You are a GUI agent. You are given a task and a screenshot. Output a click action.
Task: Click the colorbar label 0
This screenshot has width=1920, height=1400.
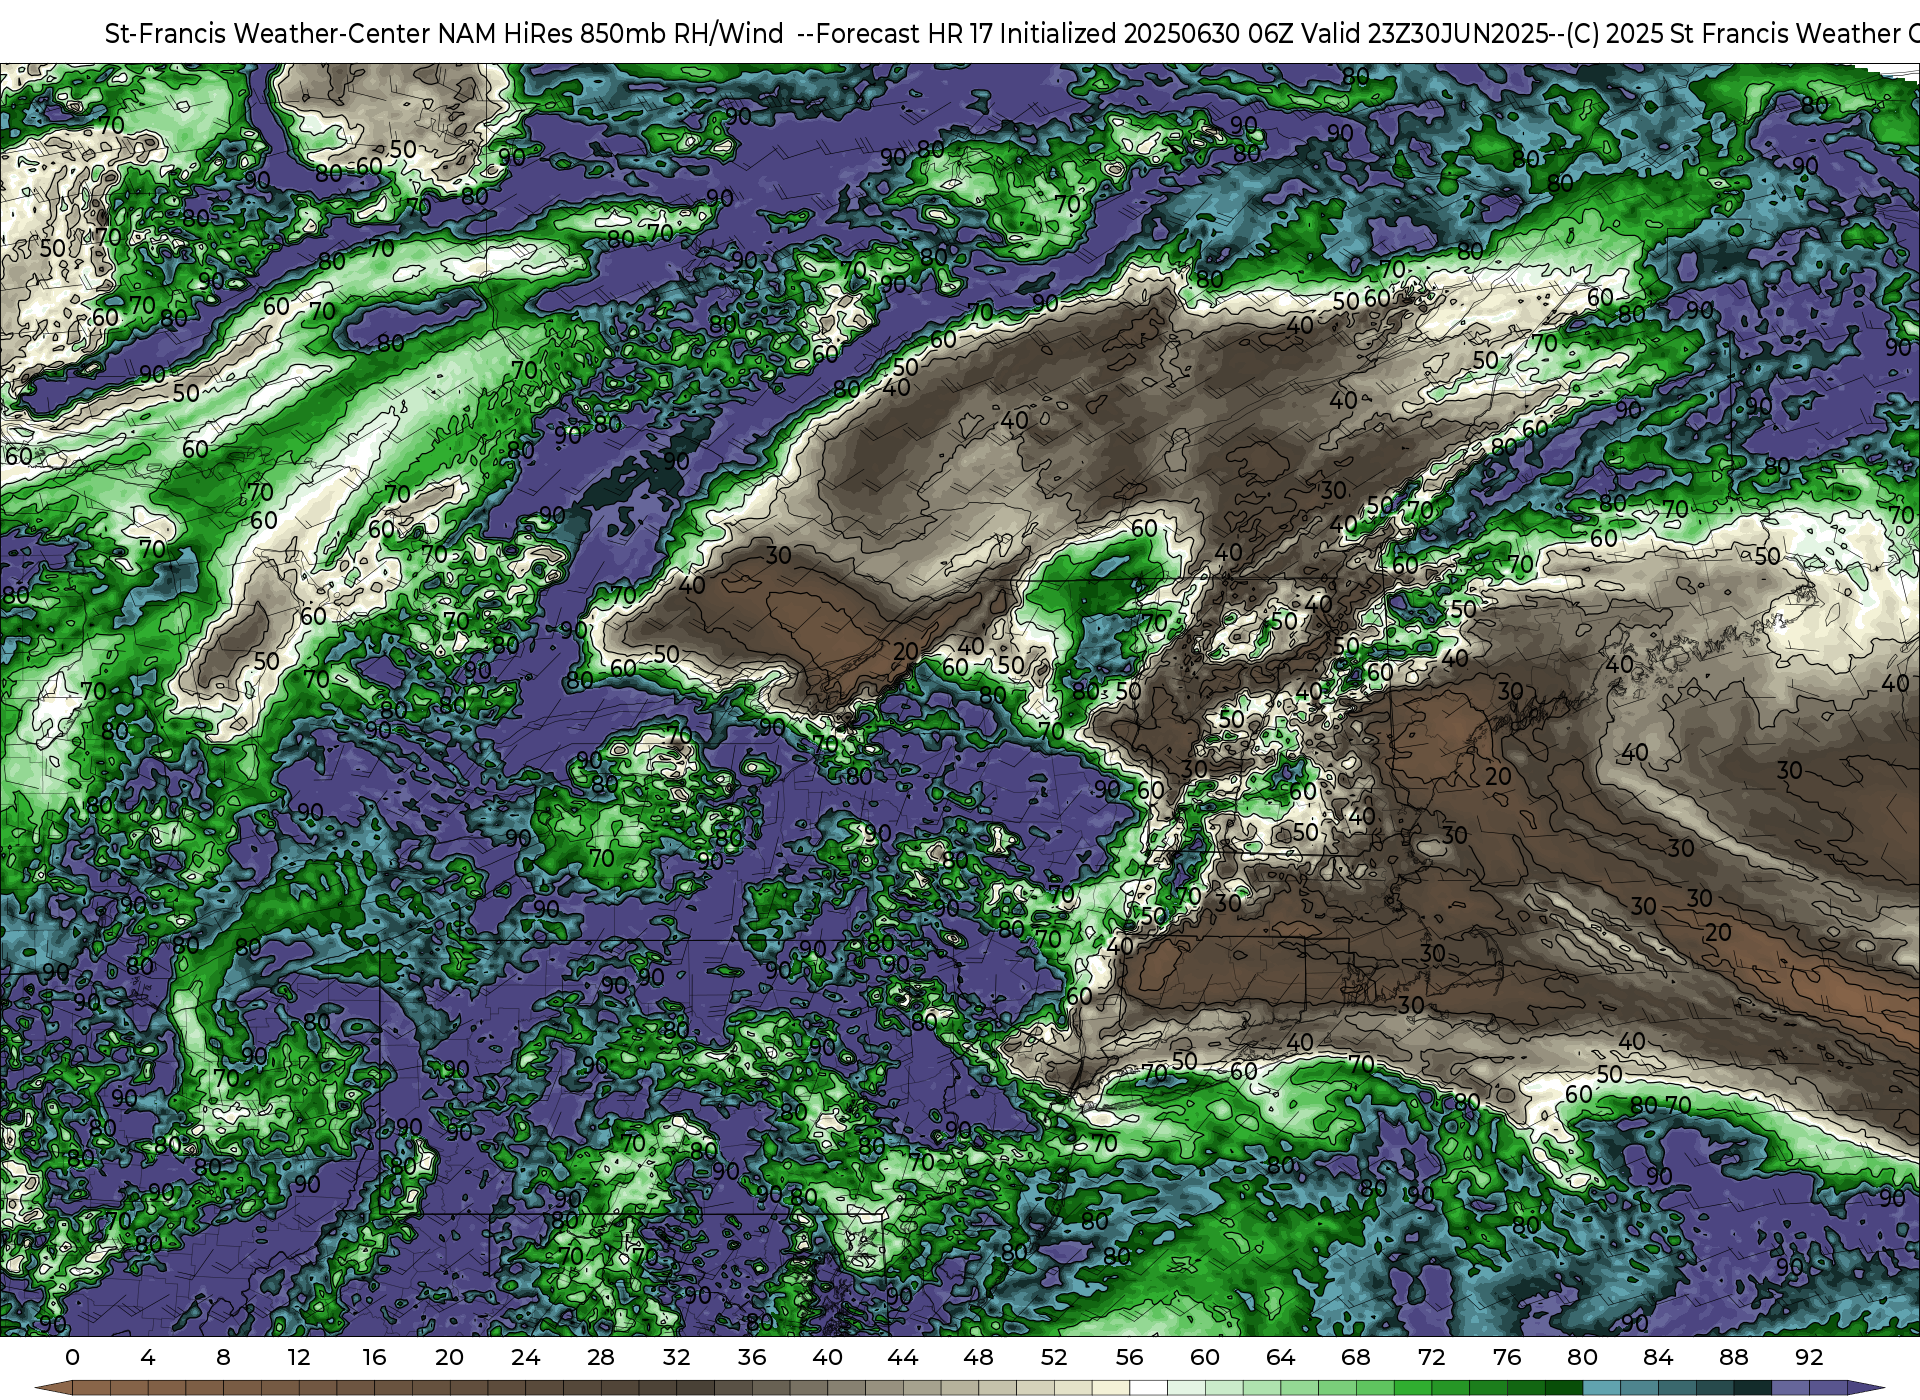point(72,1357)
